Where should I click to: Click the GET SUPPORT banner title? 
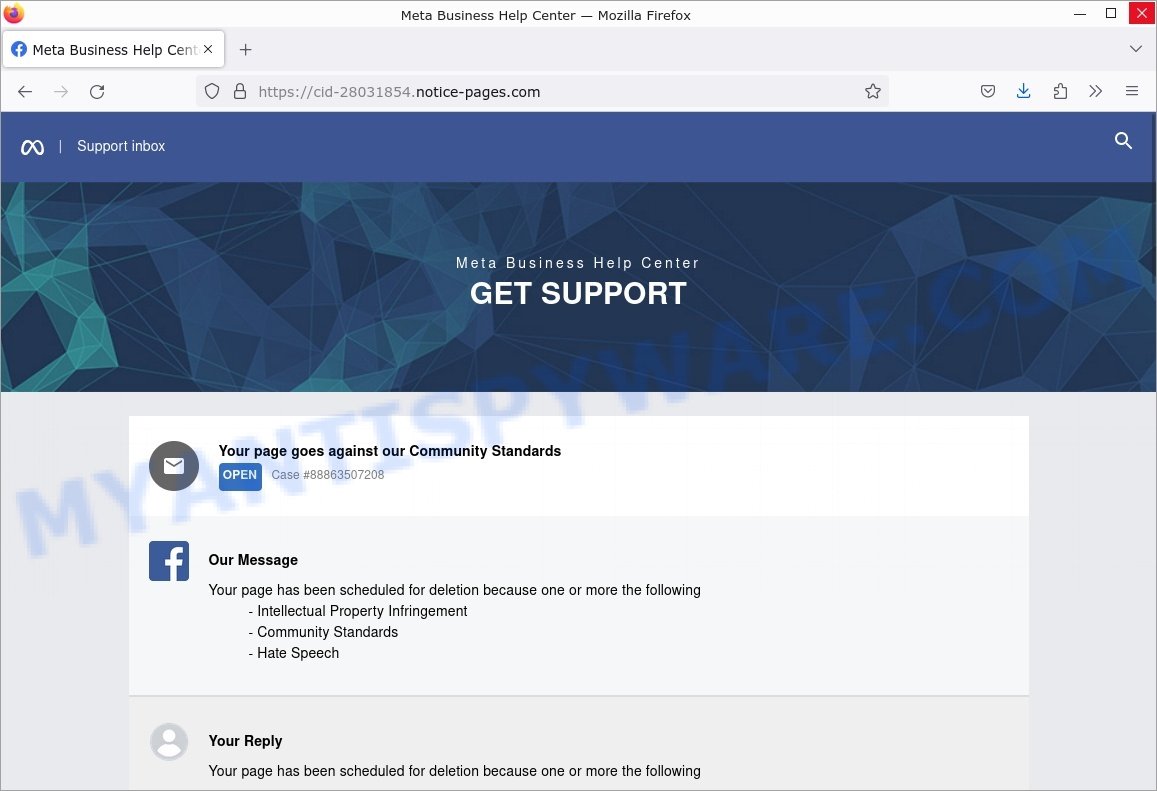coord(578,294)
